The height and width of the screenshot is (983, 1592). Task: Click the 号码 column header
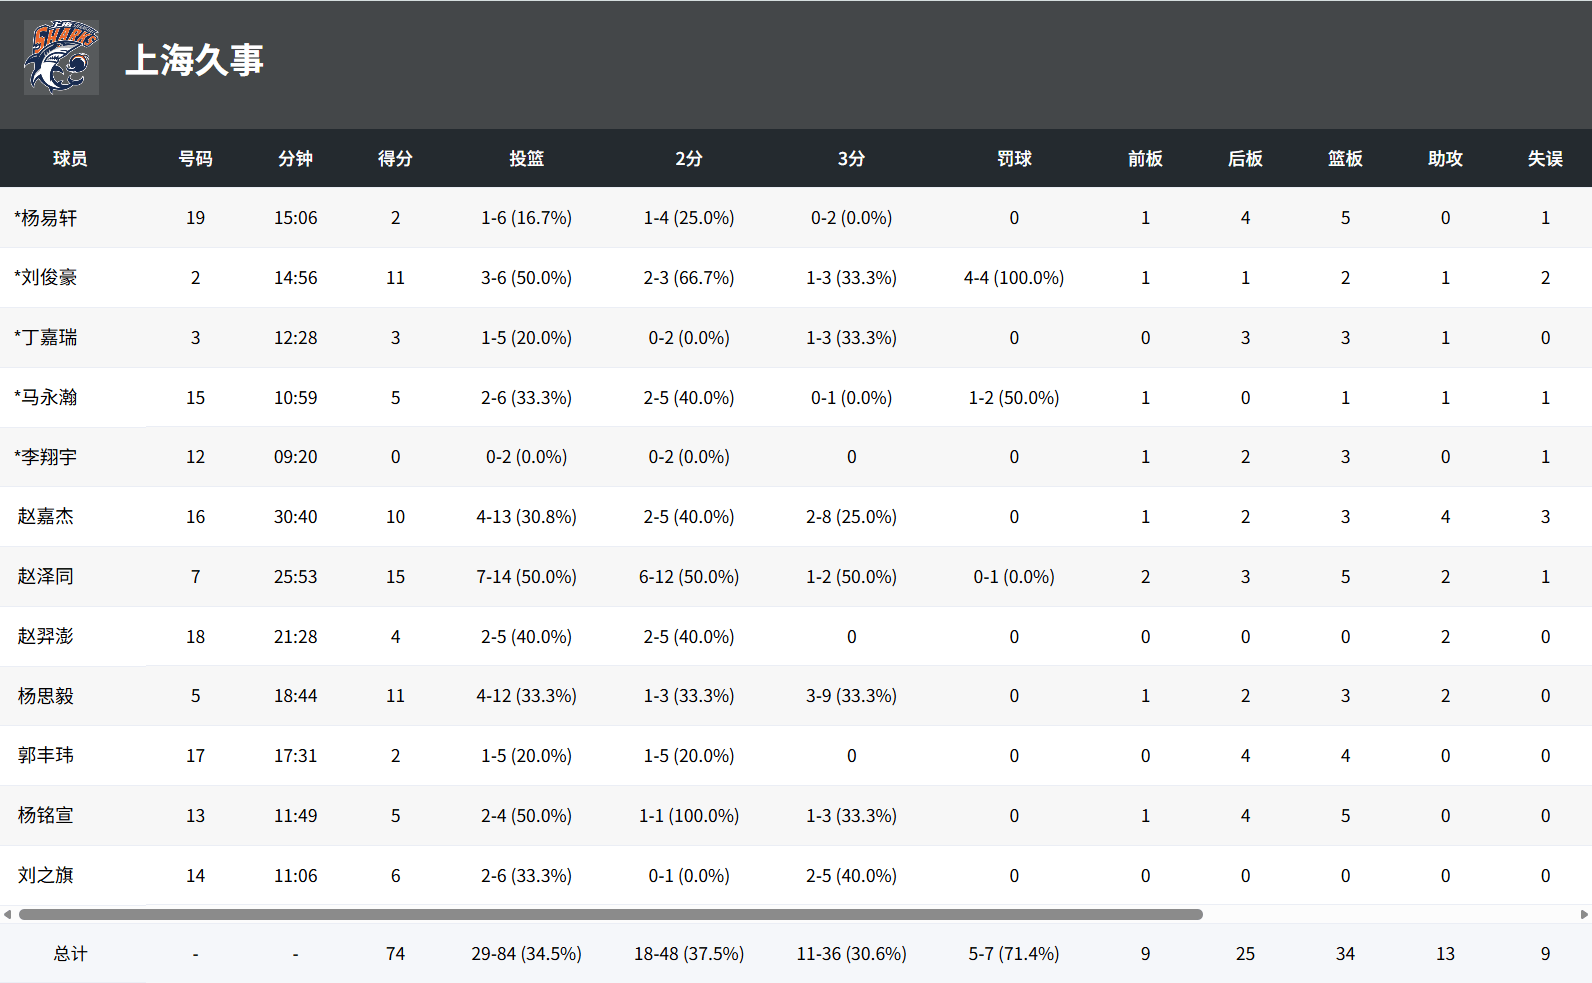(195, 159)
